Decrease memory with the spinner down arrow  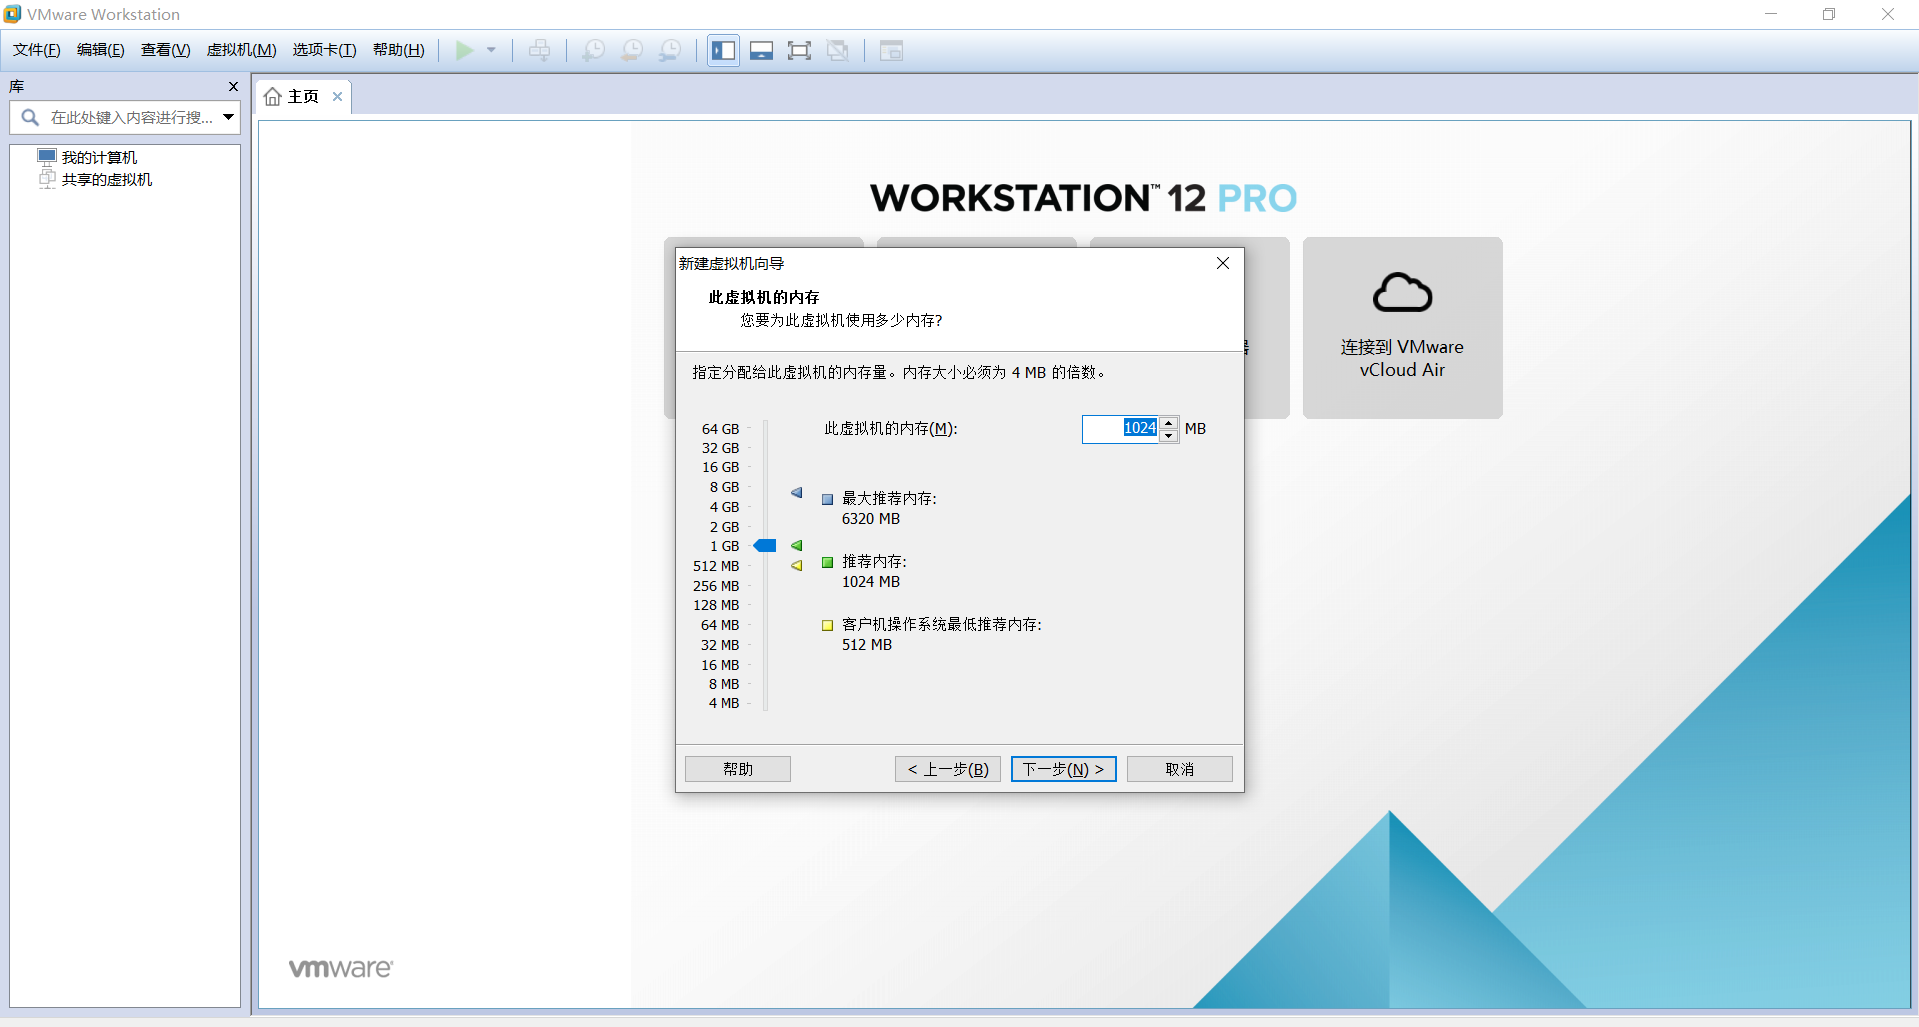[x=1169, y=435]
